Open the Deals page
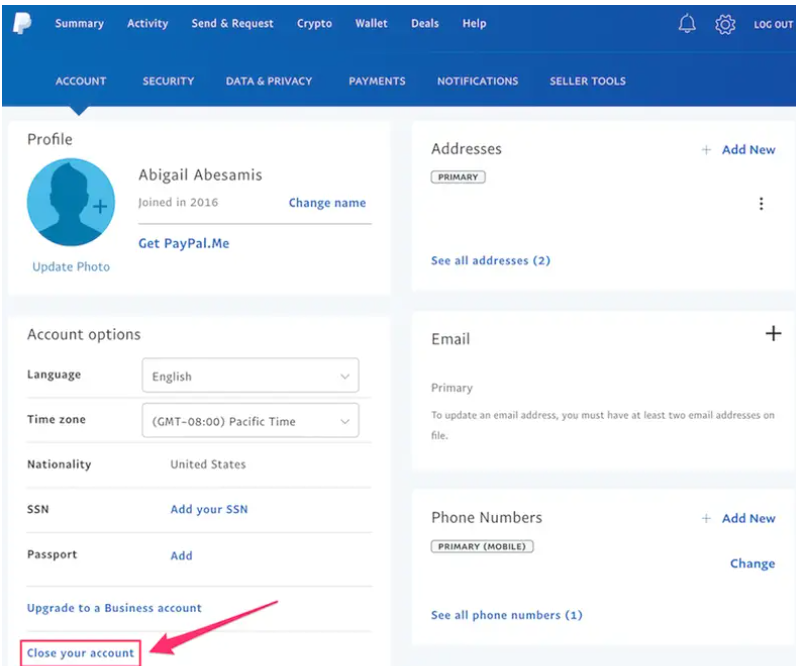 (x=425, y=23)
